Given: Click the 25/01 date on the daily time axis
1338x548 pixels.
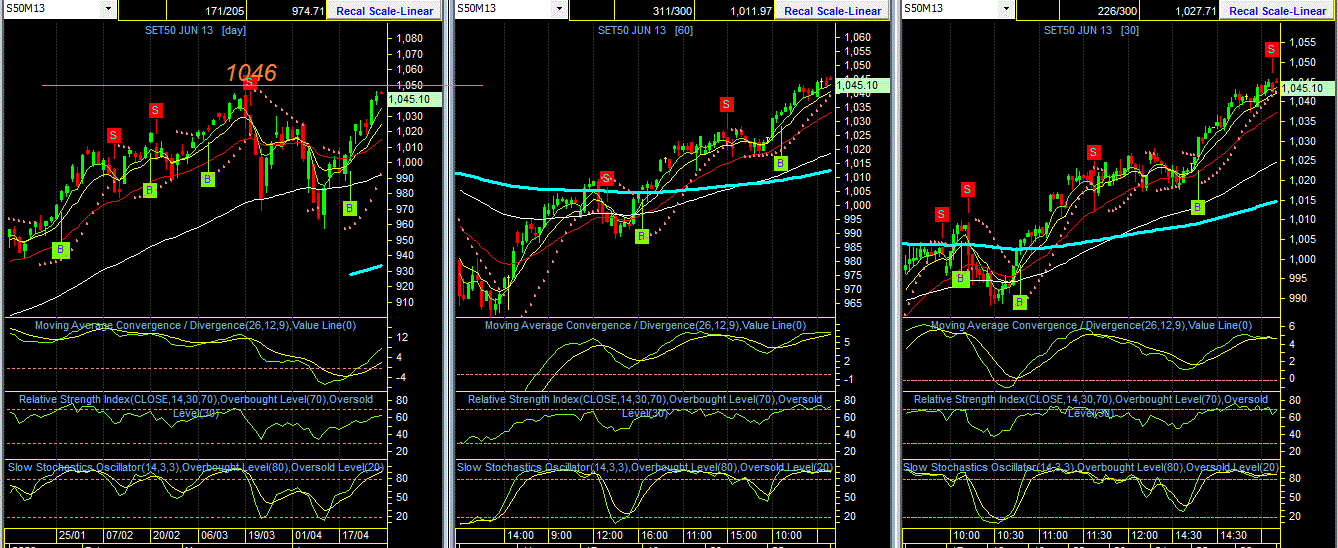Looking at the screenshot, I should coord(72,535).
